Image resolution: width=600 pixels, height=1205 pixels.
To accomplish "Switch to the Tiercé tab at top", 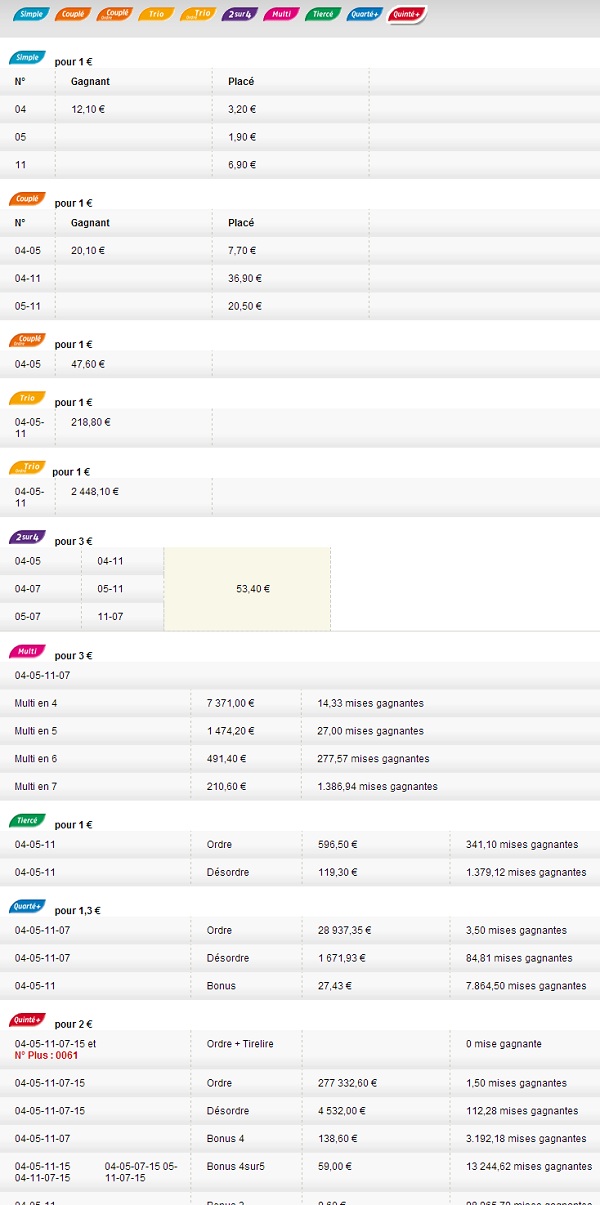I will click(323, 15).
